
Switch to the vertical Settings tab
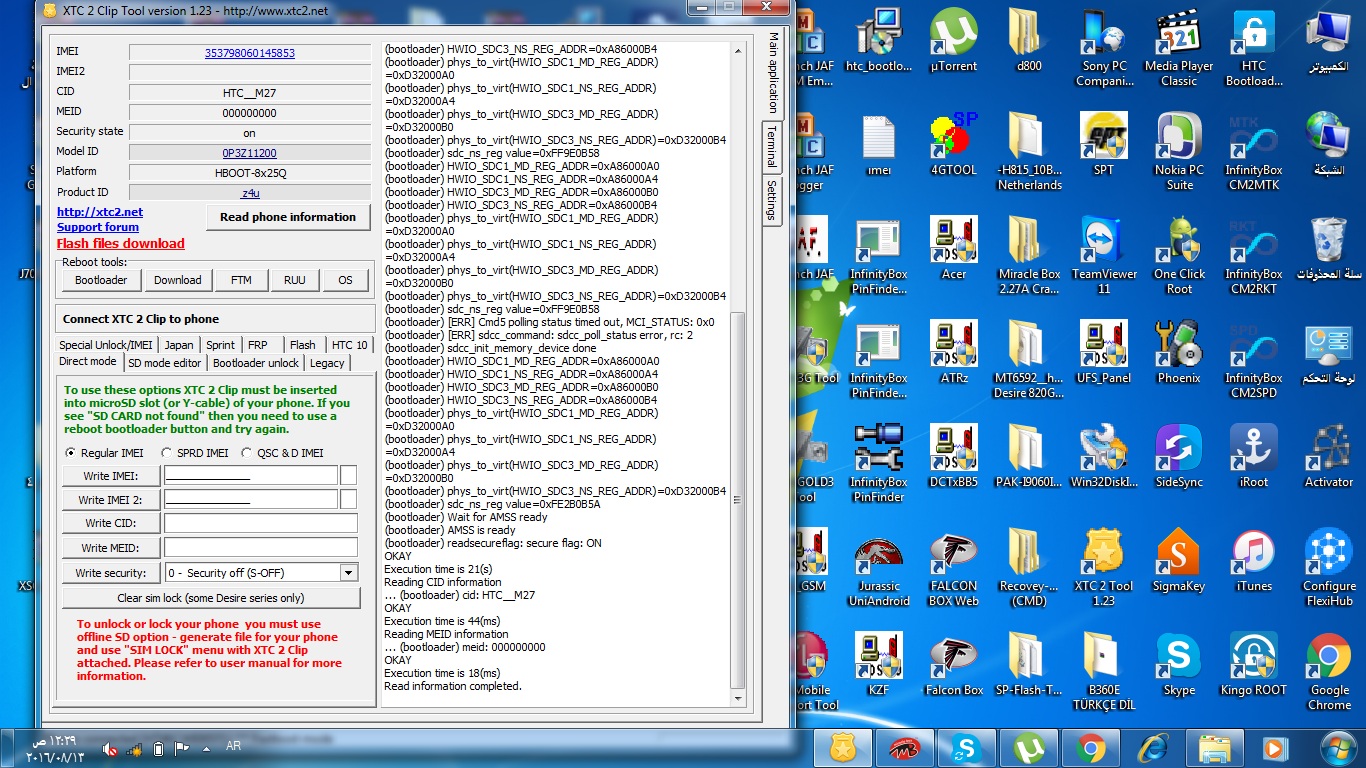coord(772,200)
